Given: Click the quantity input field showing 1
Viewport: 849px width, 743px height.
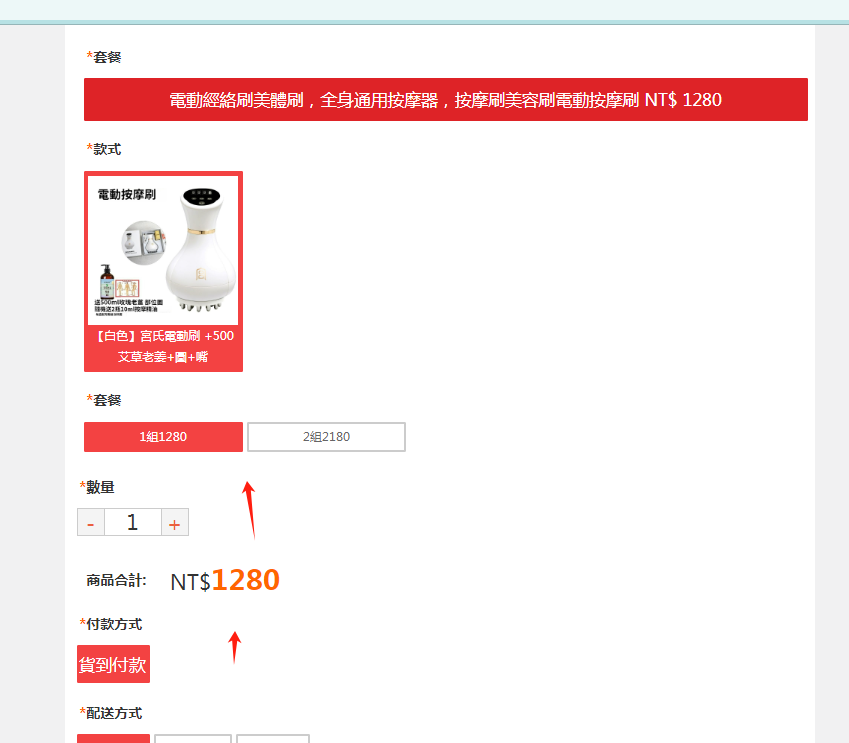Looking at the screenshot, I should click(133, 522).
